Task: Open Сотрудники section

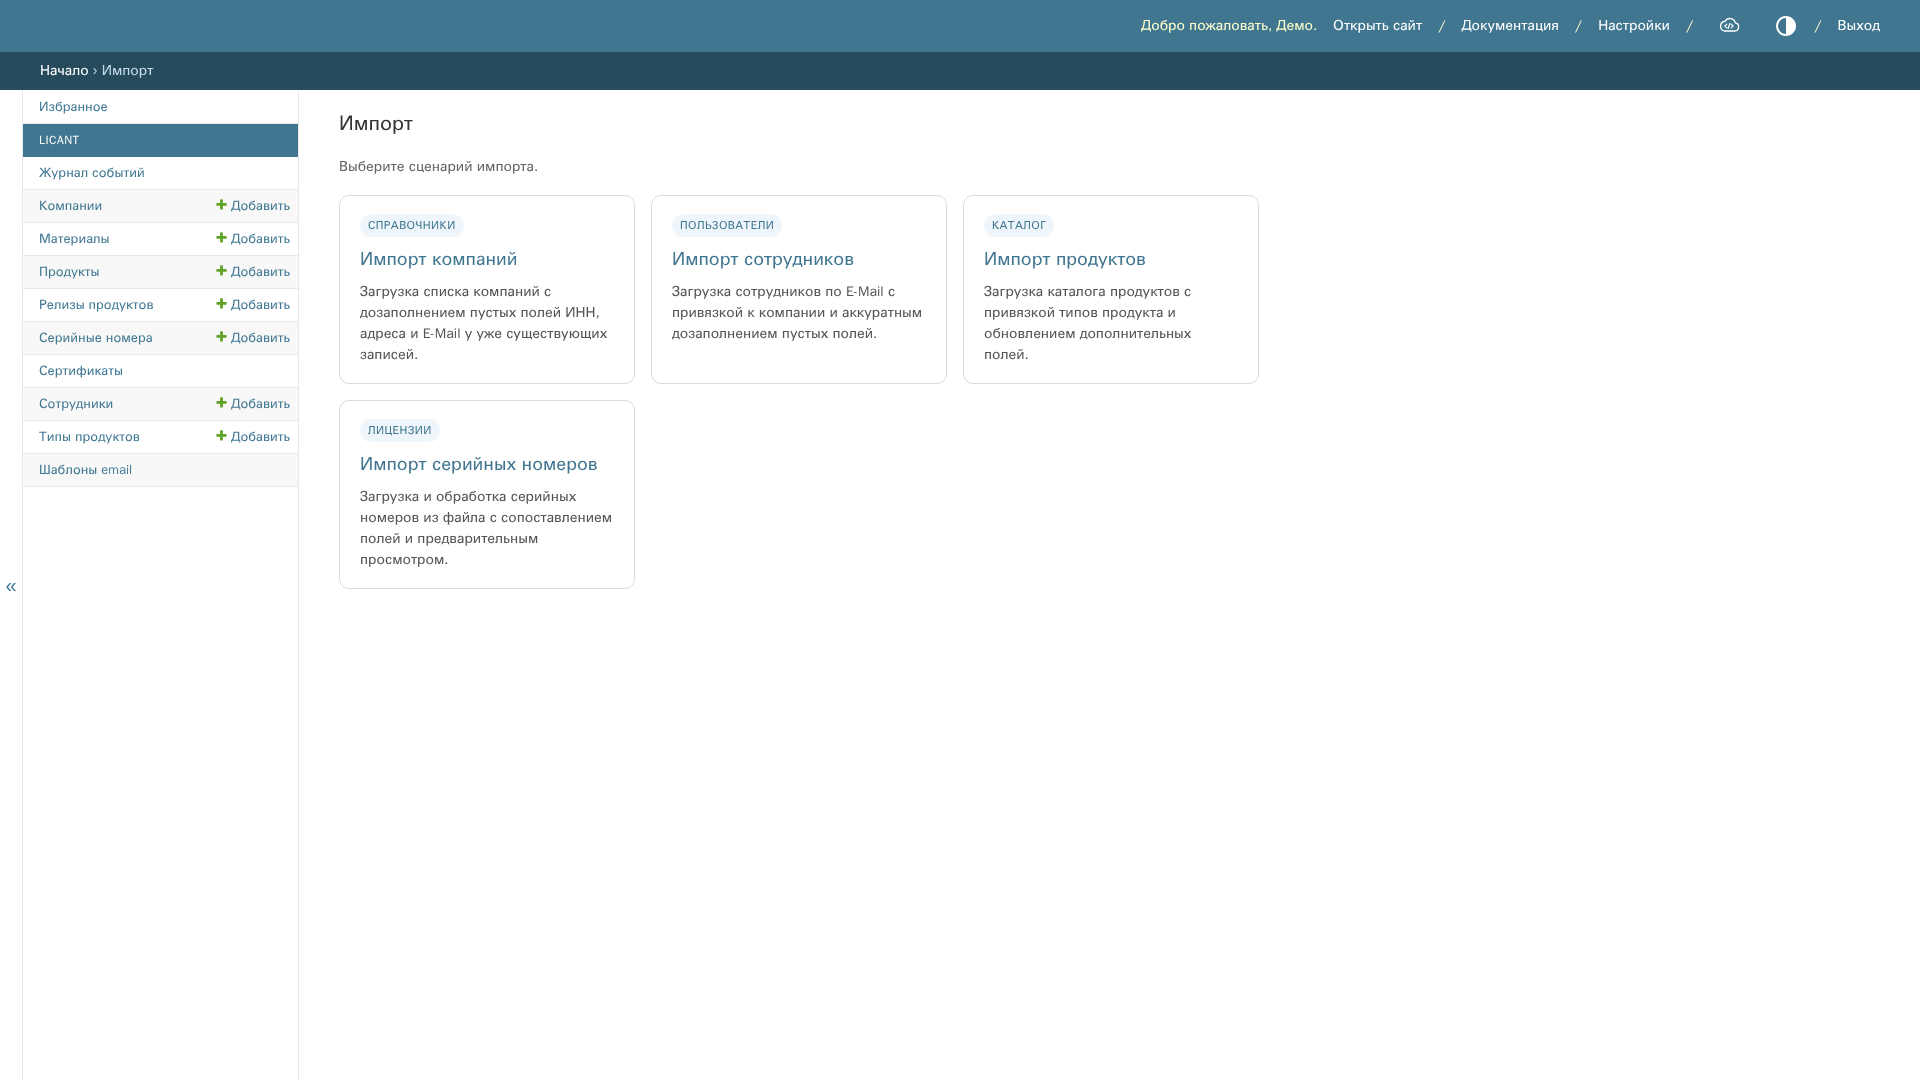Action: 76,404
